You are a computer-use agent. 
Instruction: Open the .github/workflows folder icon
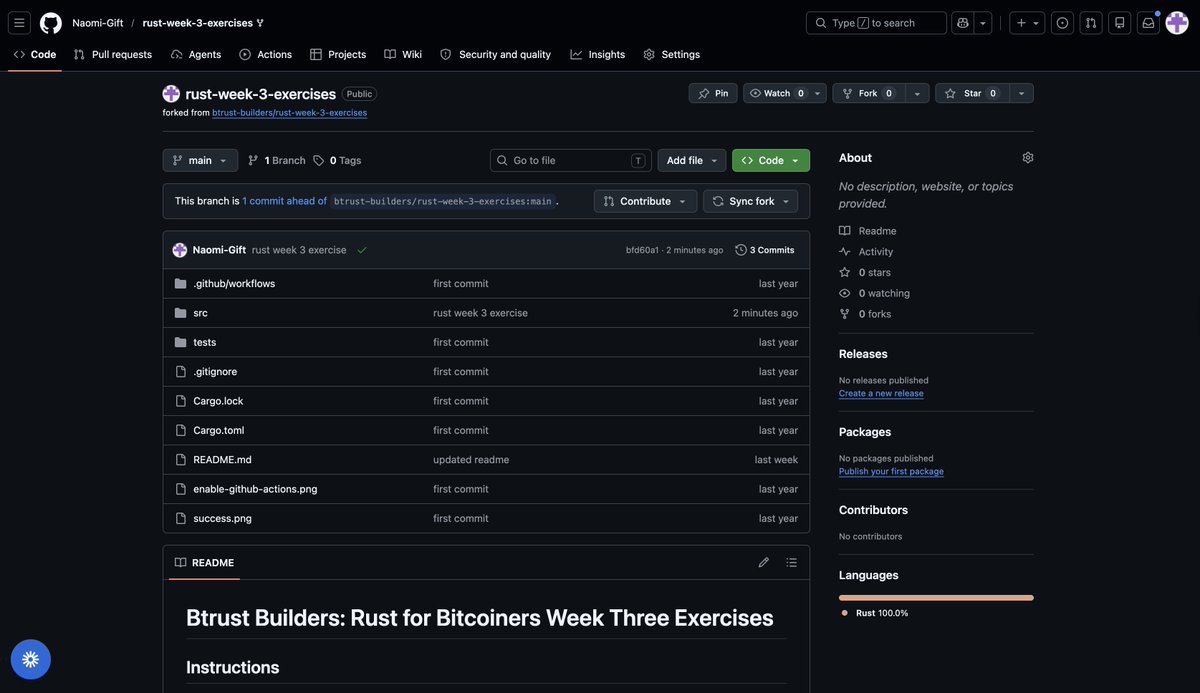point(181,284)
